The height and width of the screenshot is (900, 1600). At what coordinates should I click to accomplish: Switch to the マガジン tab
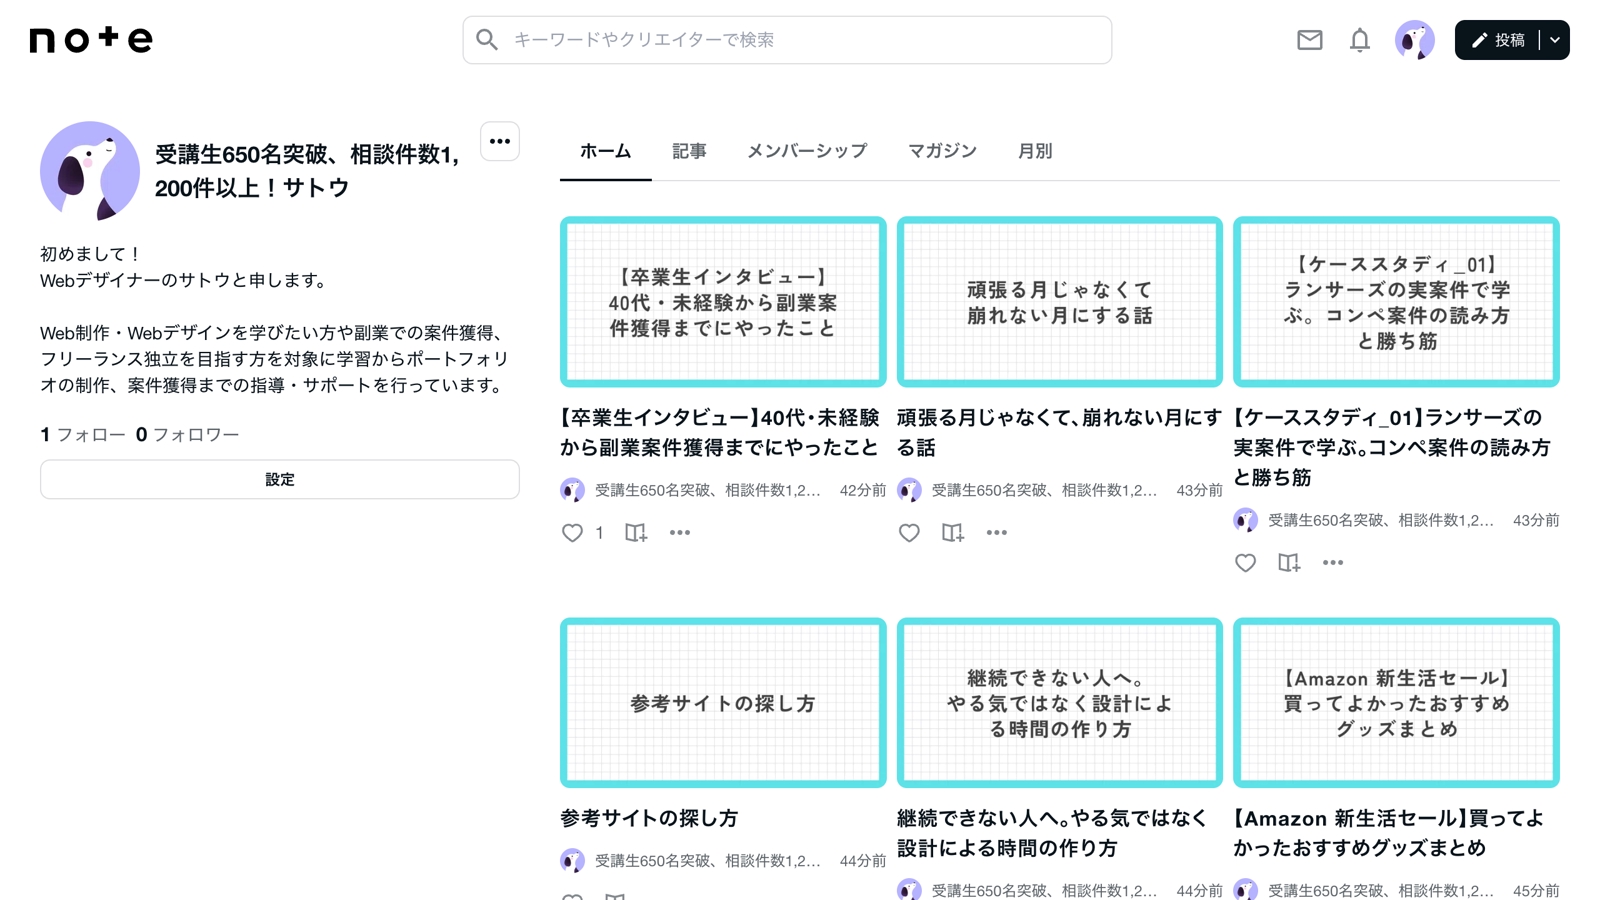click(942, 151)
